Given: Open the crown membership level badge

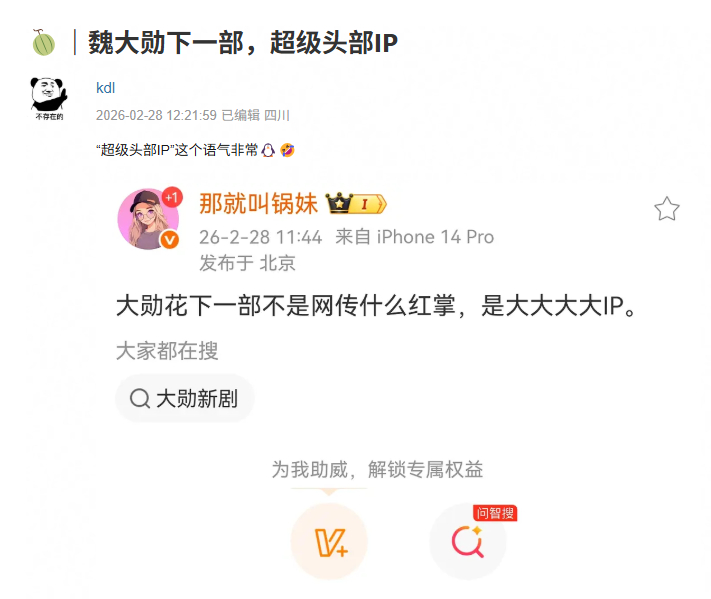Looking at the screenshot, I should click(356, 204).
